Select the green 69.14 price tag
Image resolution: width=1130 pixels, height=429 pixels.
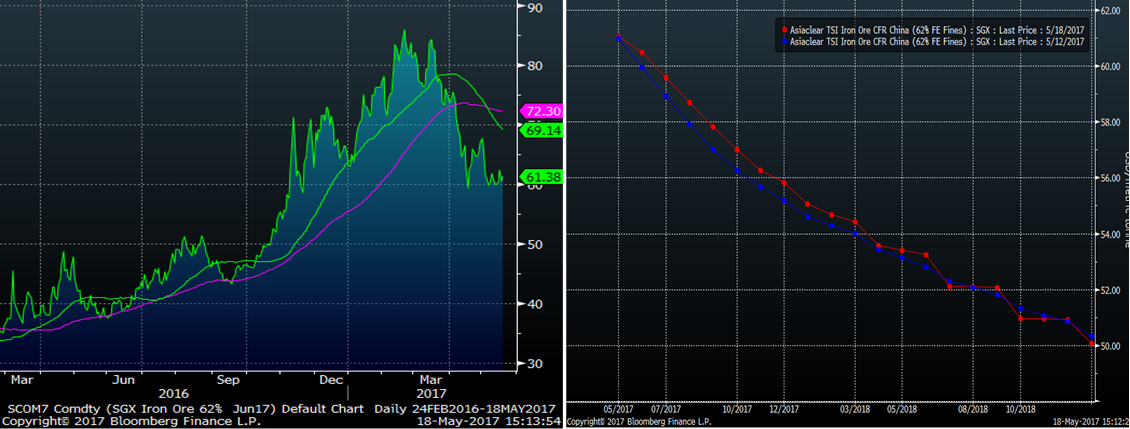pos(541,130)
